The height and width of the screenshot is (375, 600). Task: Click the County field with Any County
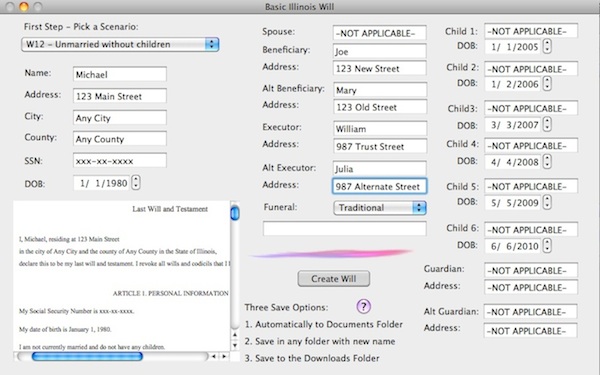[x=120, y=139]
